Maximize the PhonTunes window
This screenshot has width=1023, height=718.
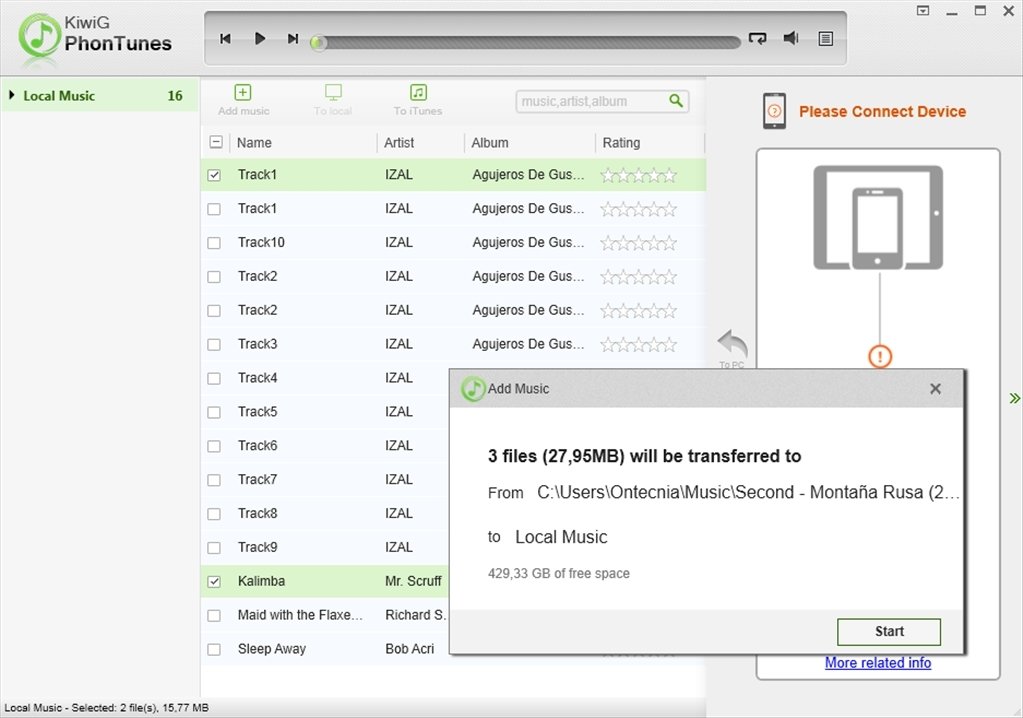click(980, 10)
